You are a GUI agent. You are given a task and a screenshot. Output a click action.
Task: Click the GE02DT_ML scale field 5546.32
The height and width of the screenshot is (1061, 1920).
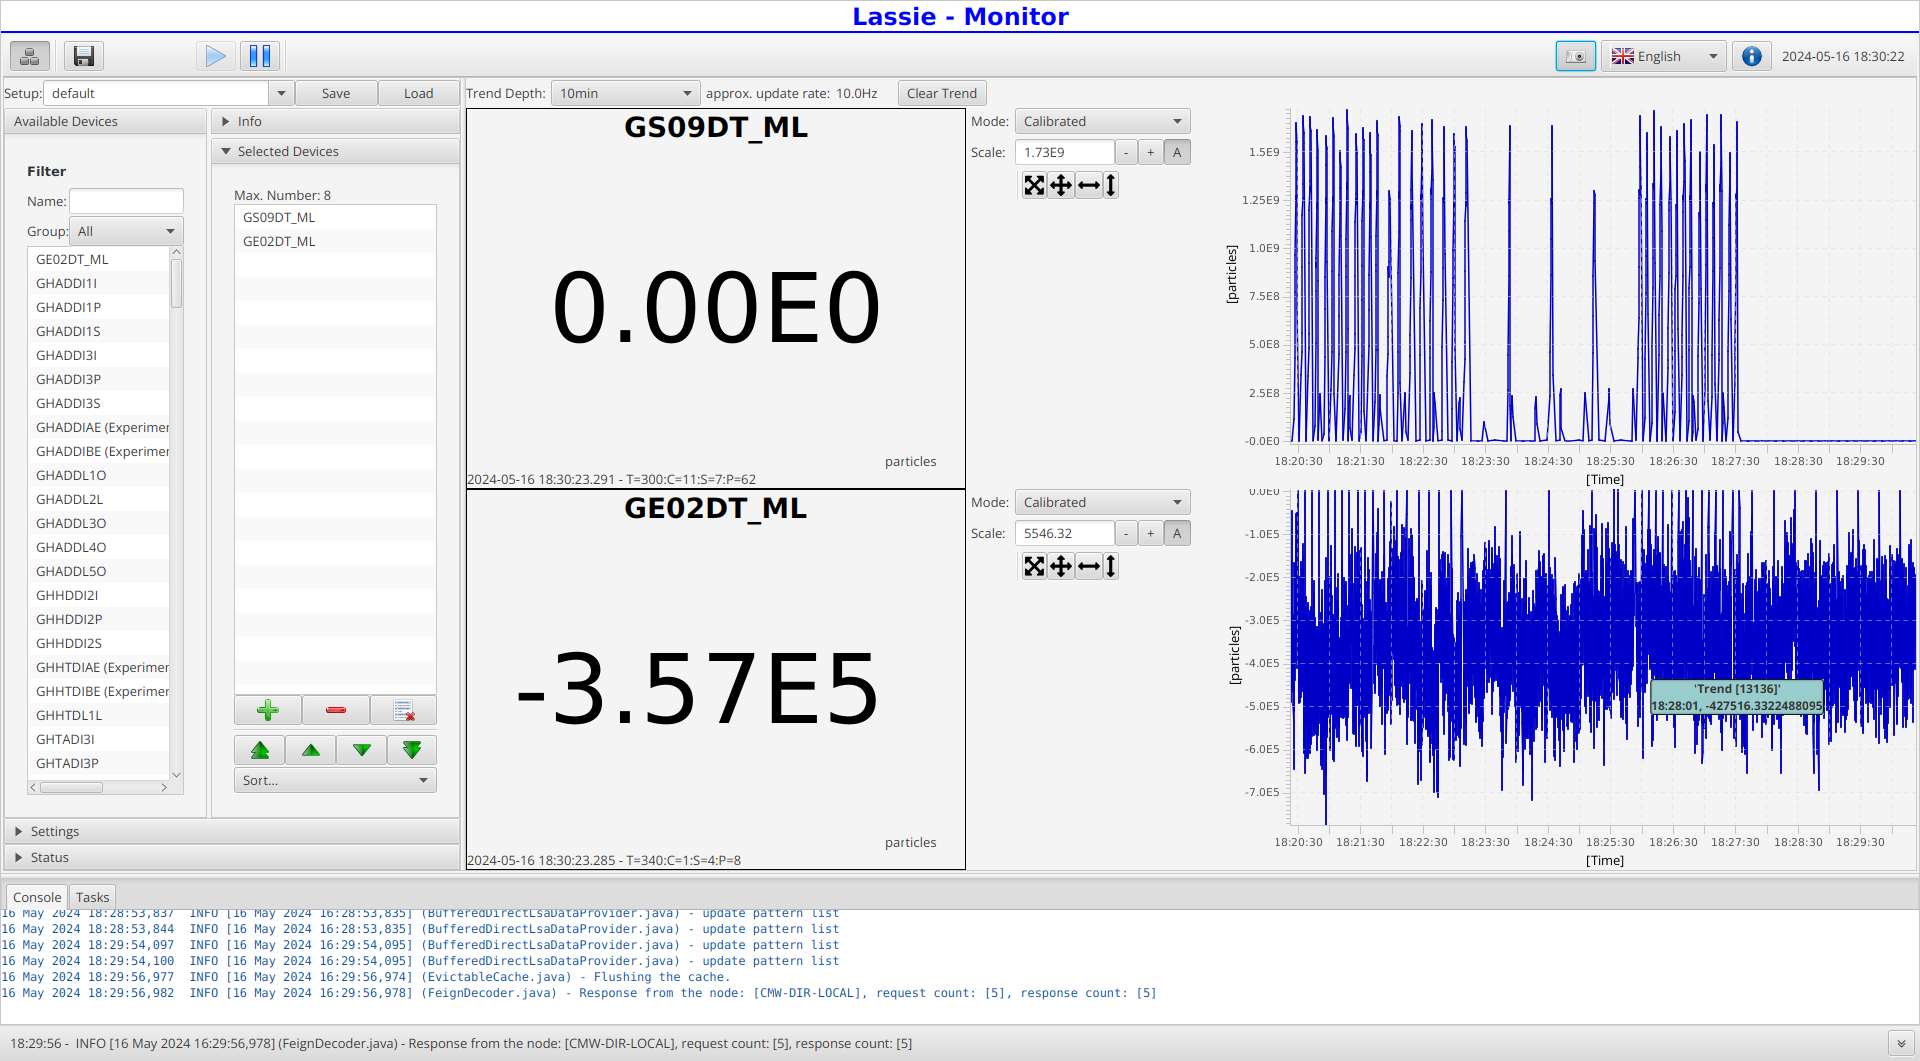(x=1064, y=533)
